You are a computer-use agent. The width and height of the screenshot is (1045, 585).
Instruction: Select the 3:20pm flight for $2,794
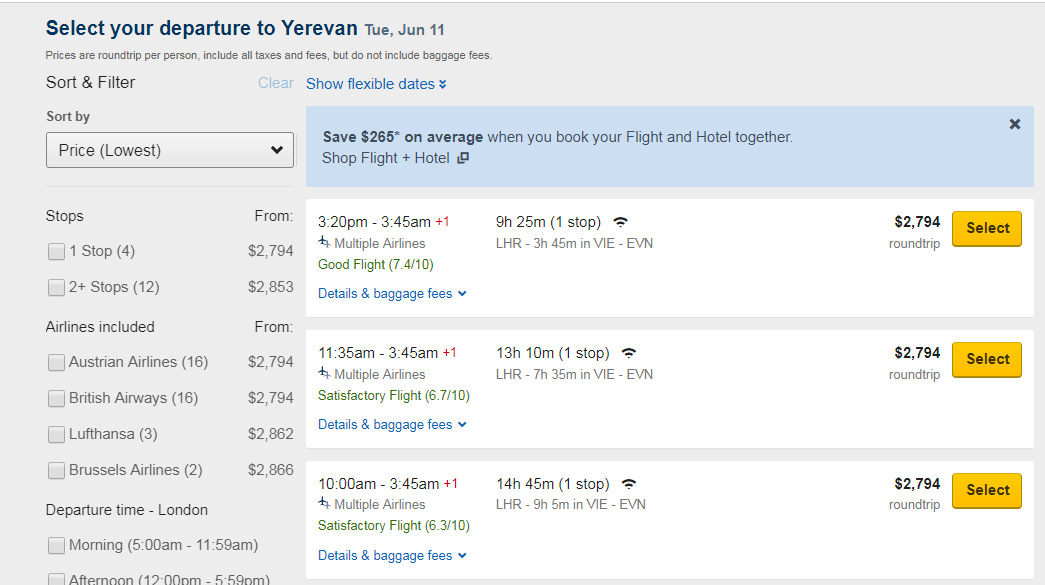coord(986,229)
